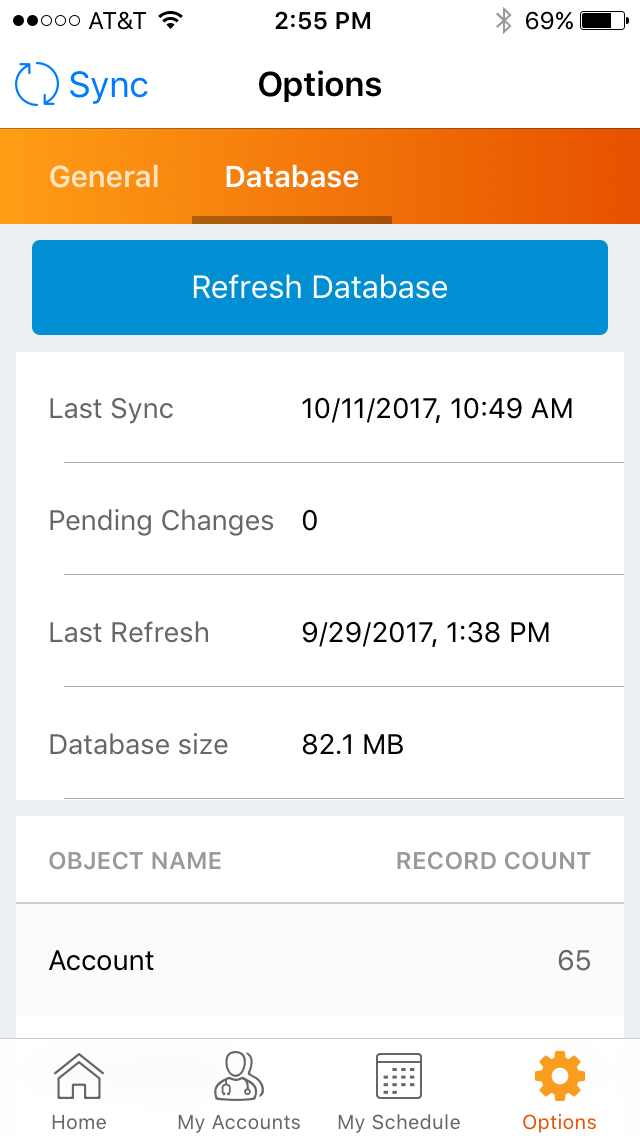The image size is (640, 1136).
Task: Open My Accounts doctor icon
Action: click(239, 1077)
